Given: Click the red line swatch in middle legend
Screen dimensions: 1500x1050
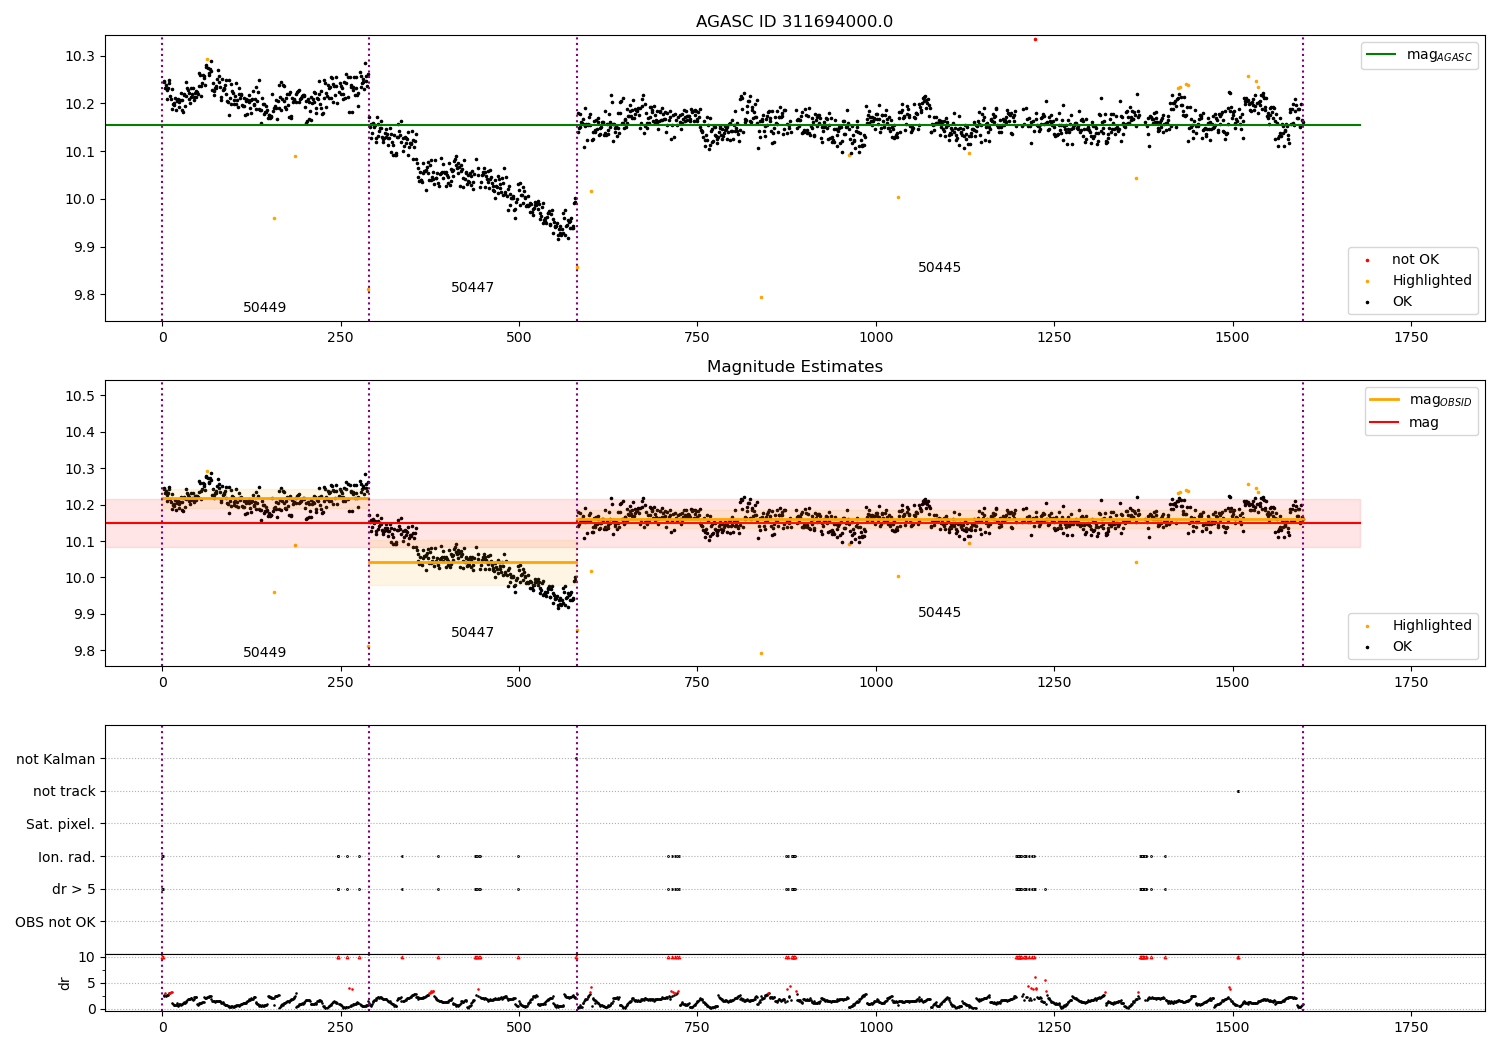Looking at the screenshot, I should point(1385,423).
